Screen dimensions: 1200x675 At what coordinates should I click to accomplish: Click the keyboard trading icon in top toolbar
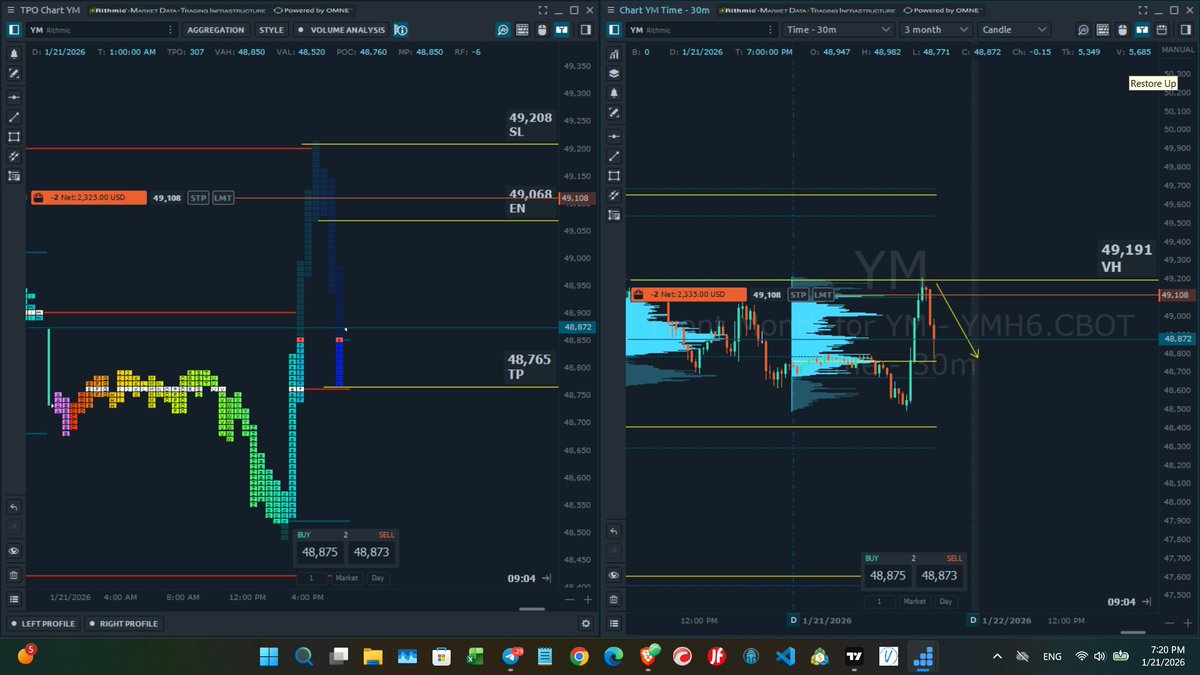pyautogui.click(x=522, y=30)
